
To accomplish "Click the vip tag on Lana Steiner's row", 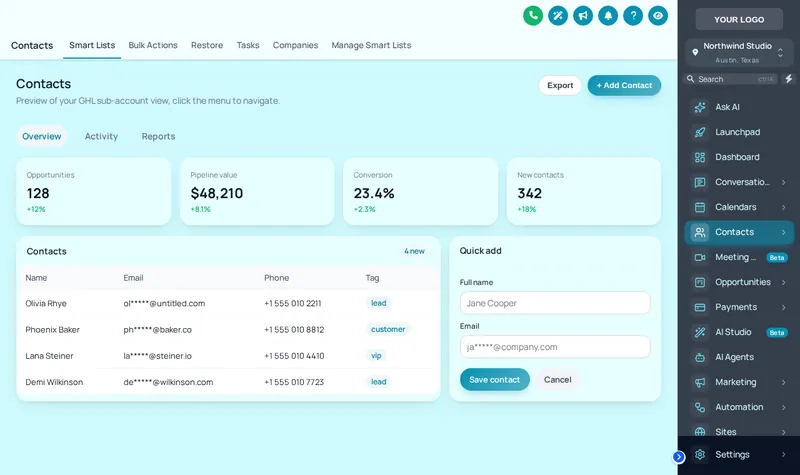I will tap(376, 356).
